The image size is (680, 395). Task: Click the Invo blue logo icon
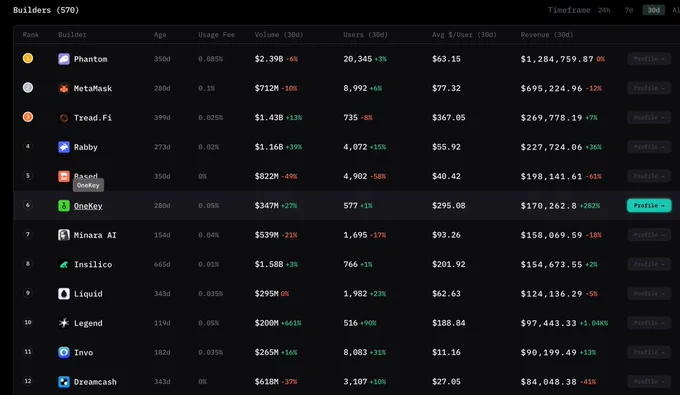64,353
